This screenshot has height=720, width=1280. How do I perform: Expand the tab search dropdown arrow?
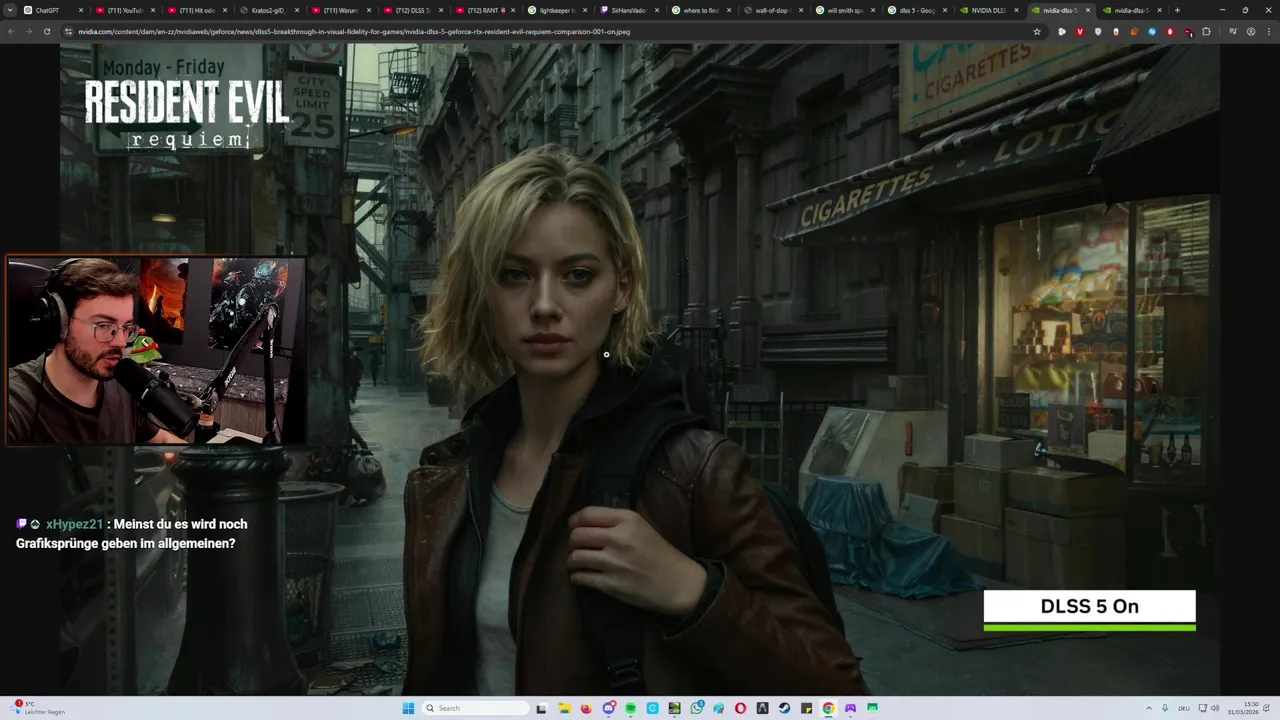click(10, 10)
